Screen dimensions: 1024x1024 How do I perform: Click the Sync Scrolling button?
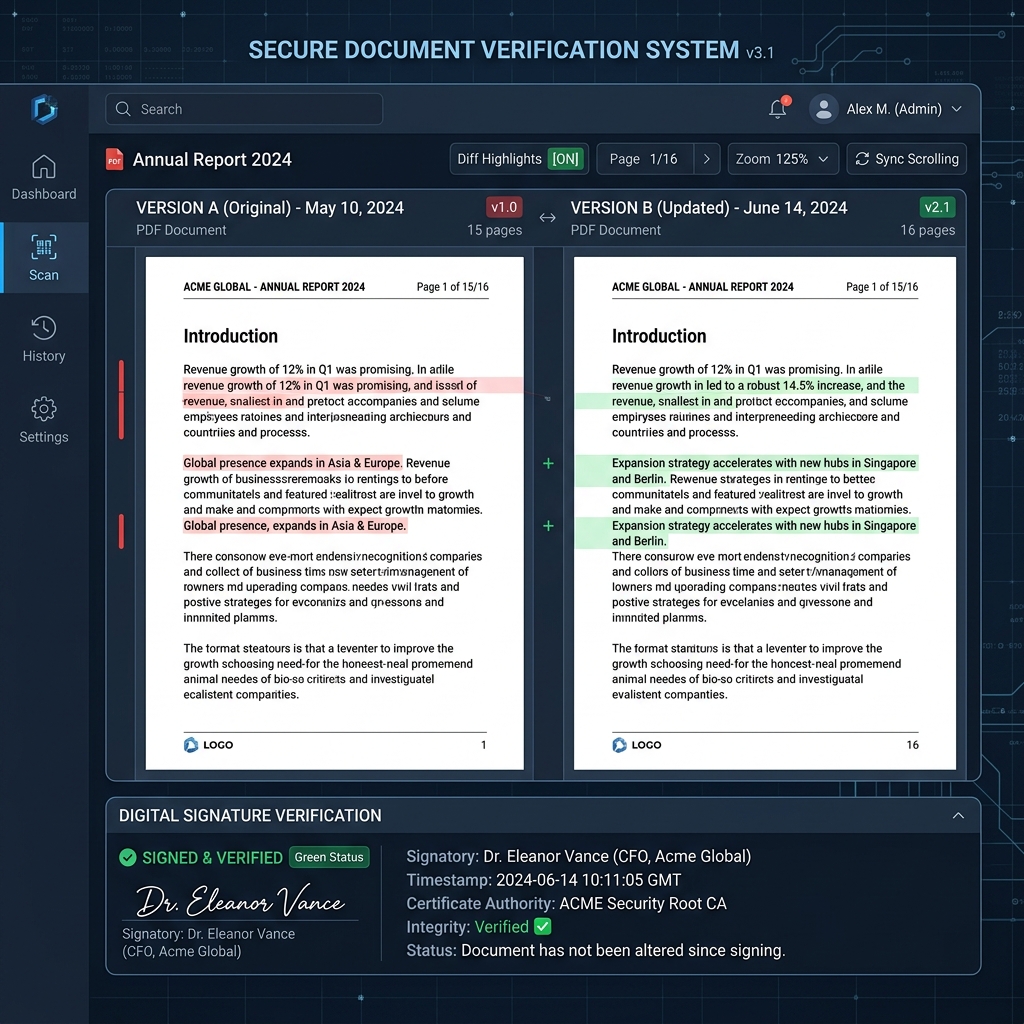906,159
